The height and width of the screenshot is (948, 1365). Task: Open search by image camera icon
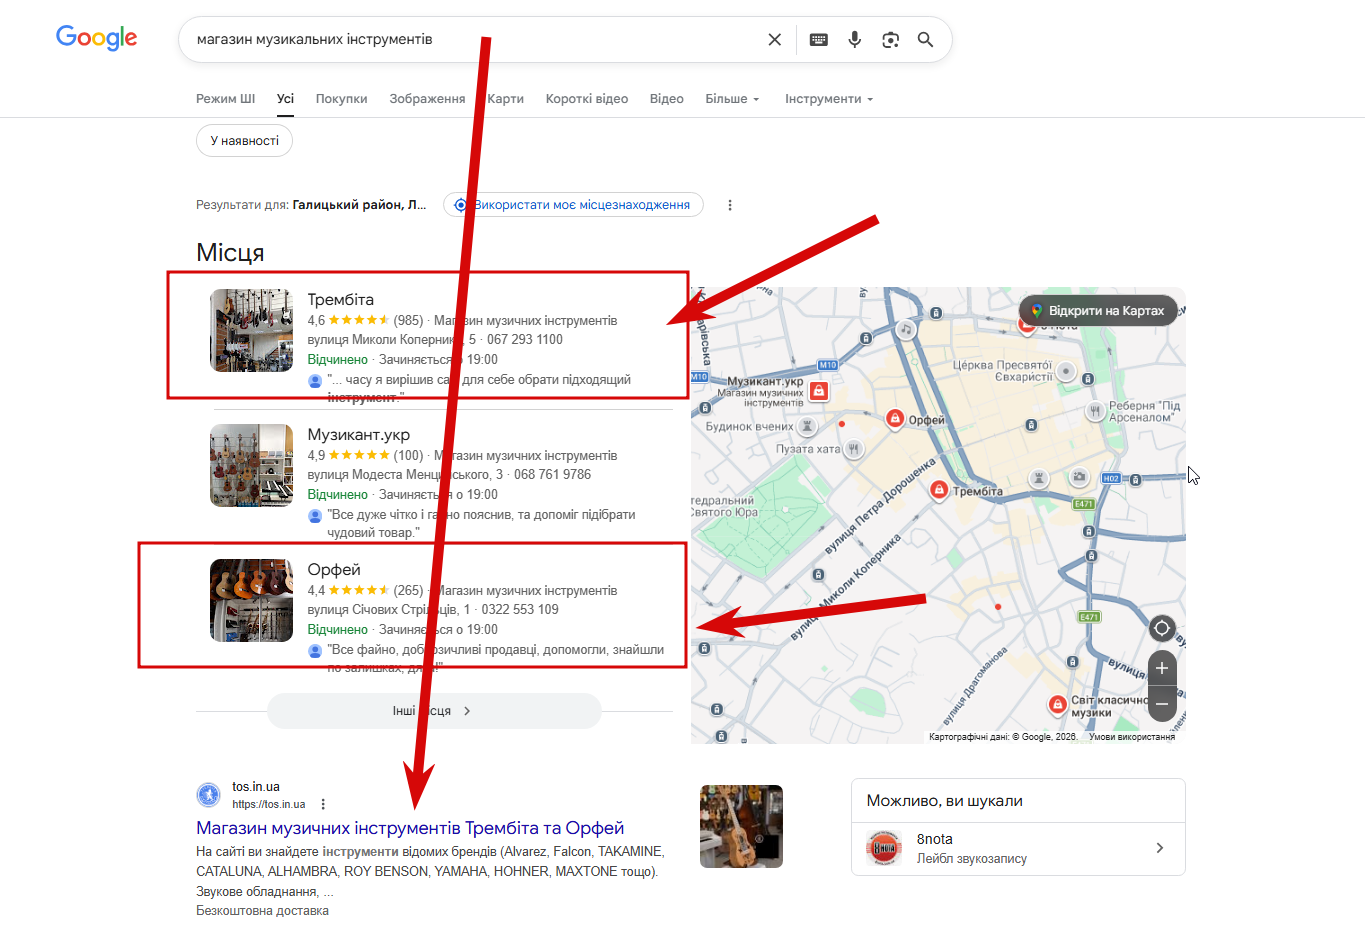coord(890,40)
